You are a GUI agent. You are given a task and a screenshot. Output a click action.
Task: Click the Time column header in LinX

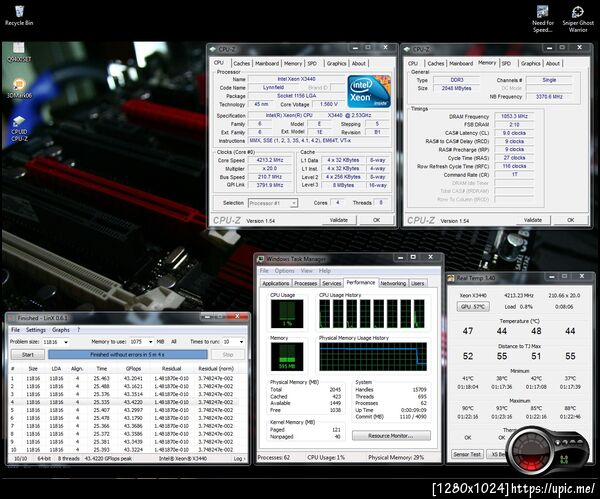101,369
